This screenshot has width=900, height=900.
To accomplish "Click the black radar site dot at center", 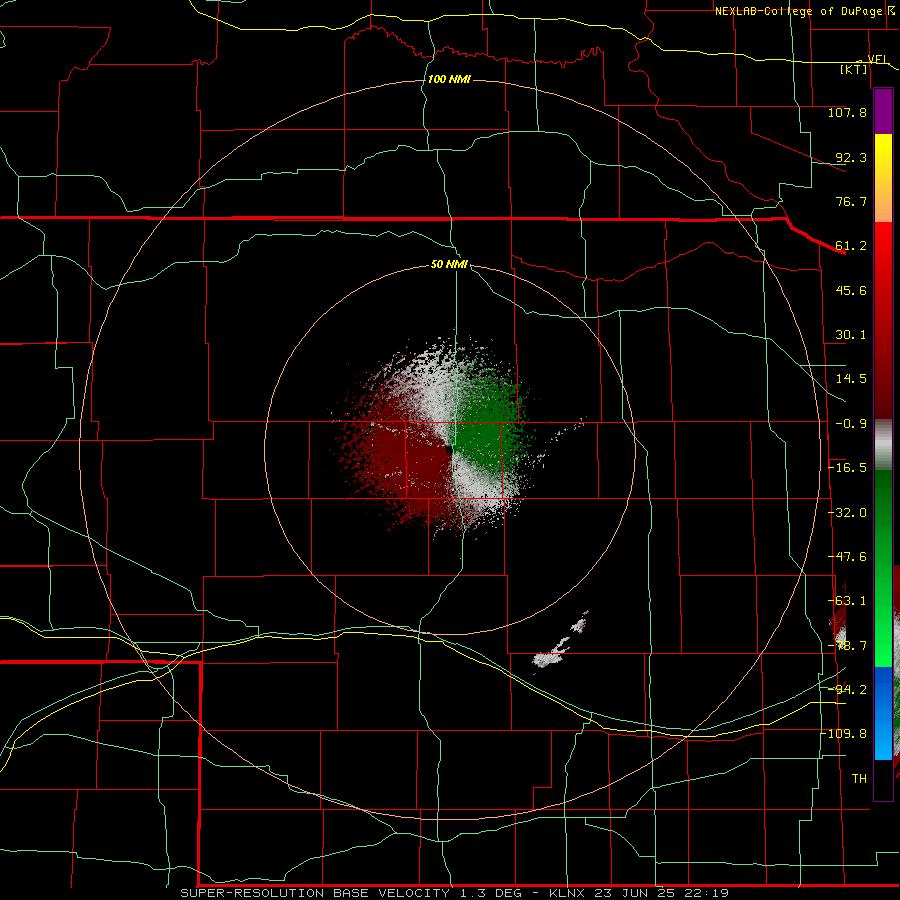I will 449,450.
